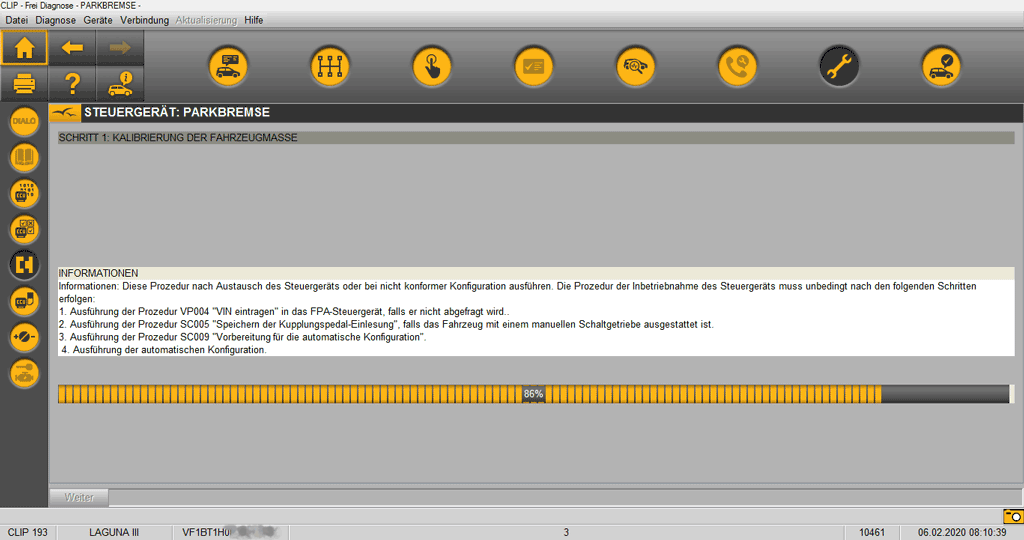Select the touch finger icon

[431, 66]
